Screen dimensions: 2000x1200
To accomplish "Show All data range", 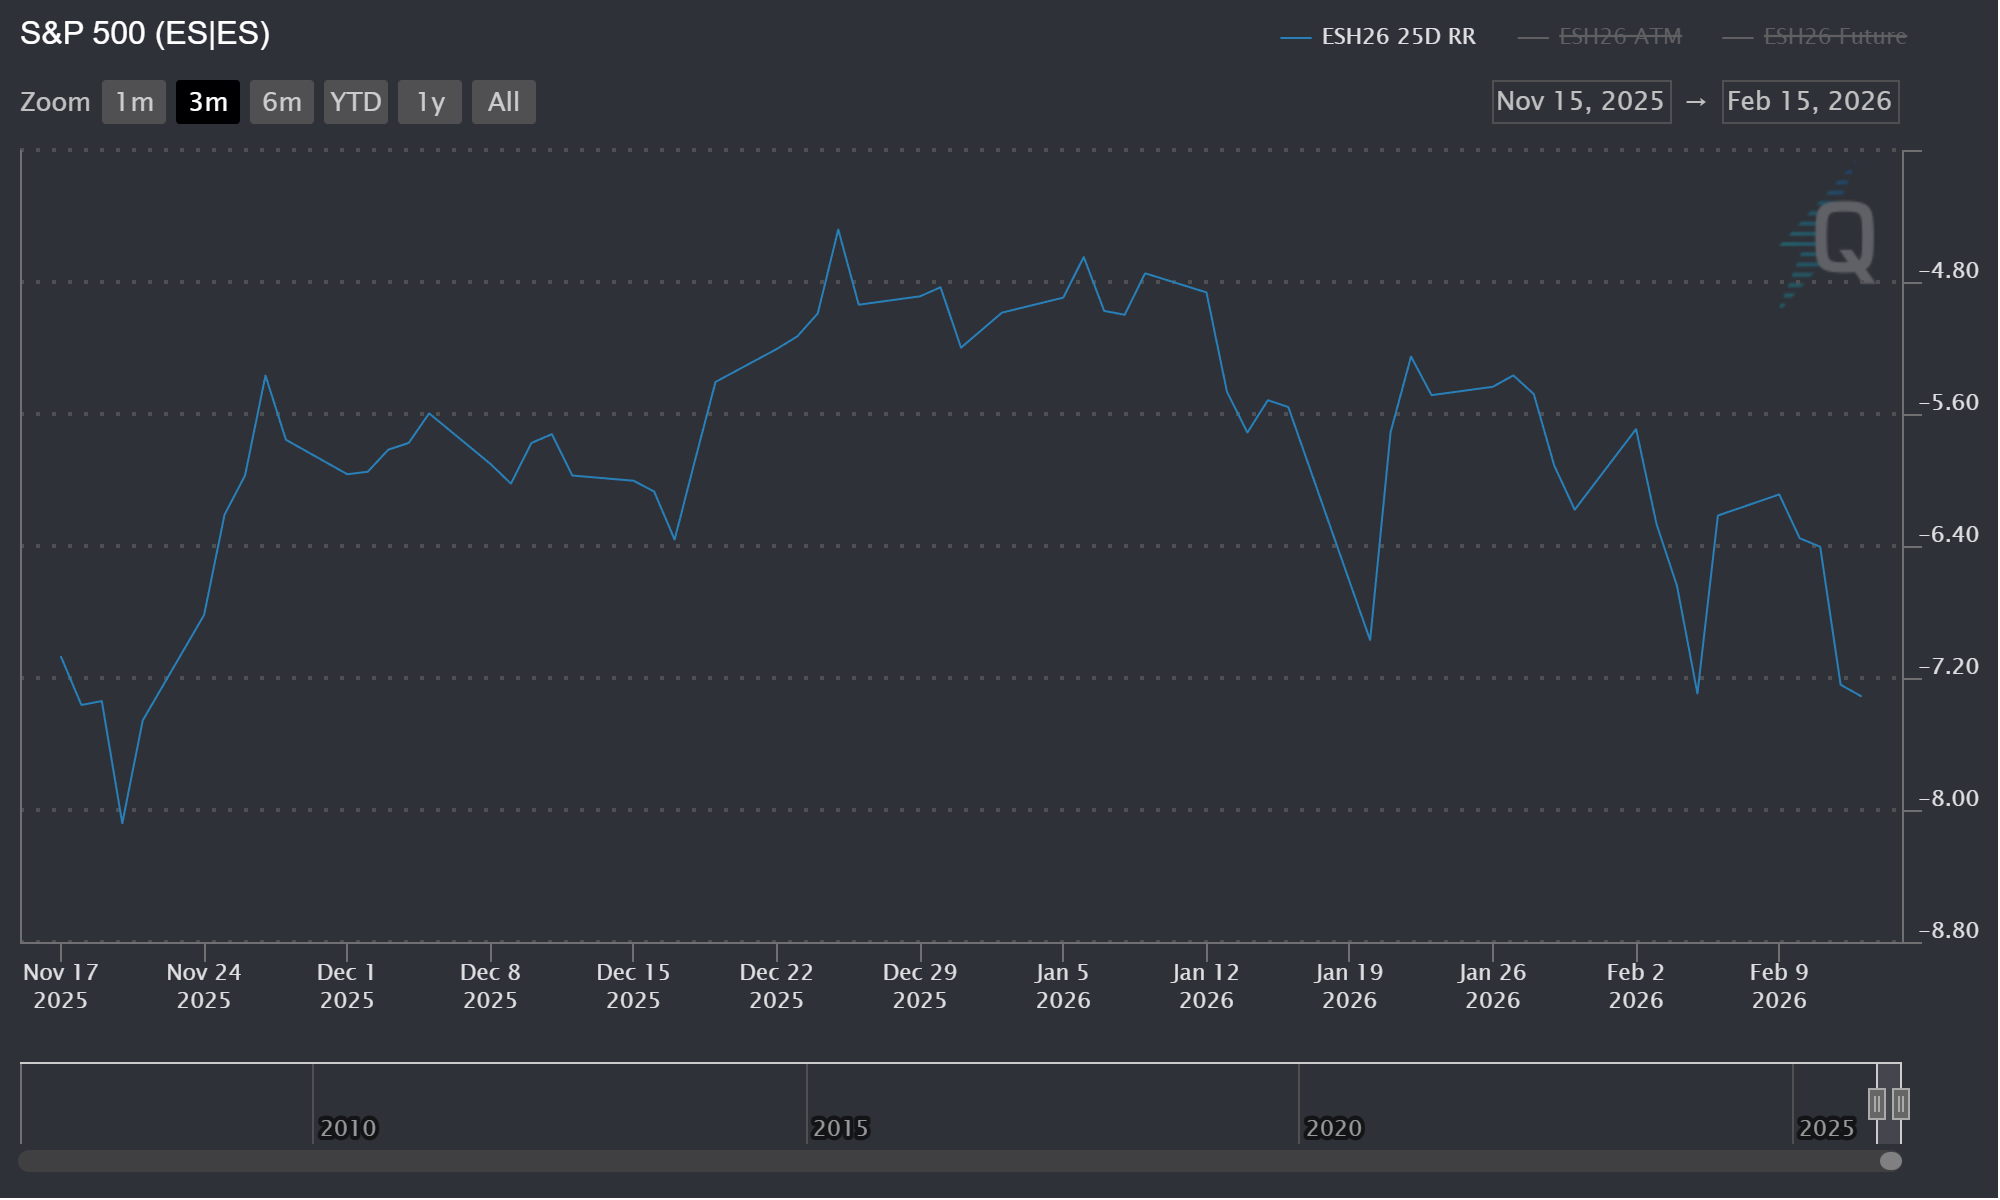I will coord(503,102).
